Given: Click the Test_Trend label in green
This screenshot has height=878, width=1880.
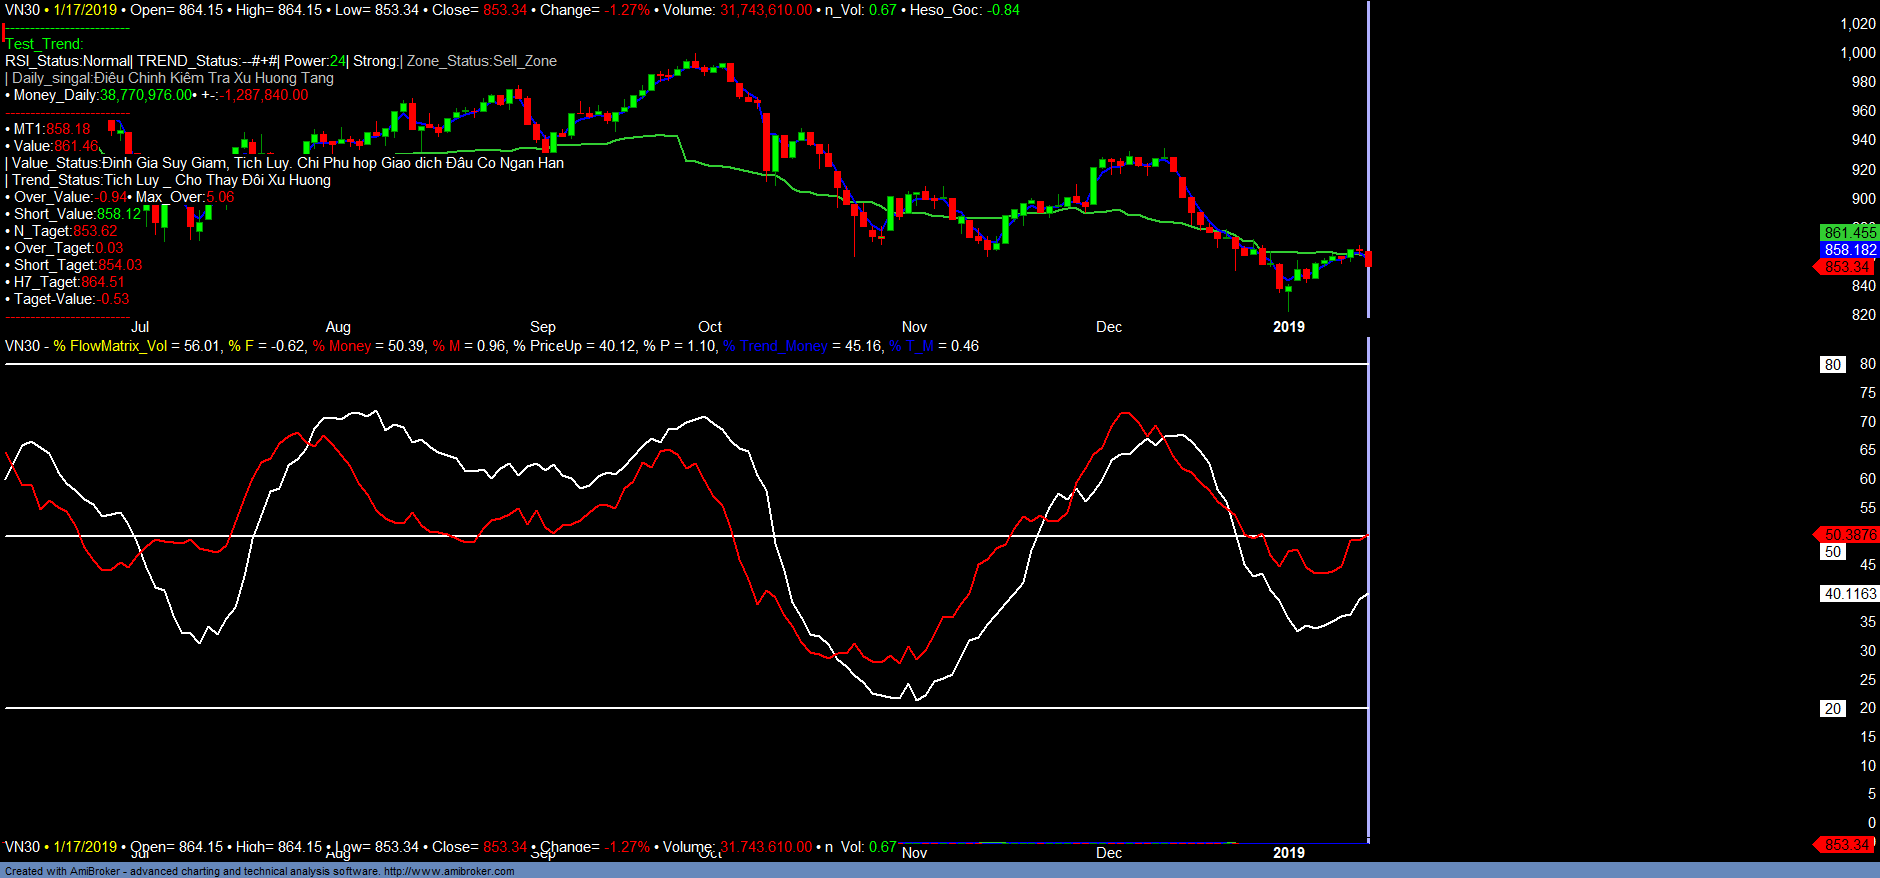Looking at the screenshot, I should (44, 44).
